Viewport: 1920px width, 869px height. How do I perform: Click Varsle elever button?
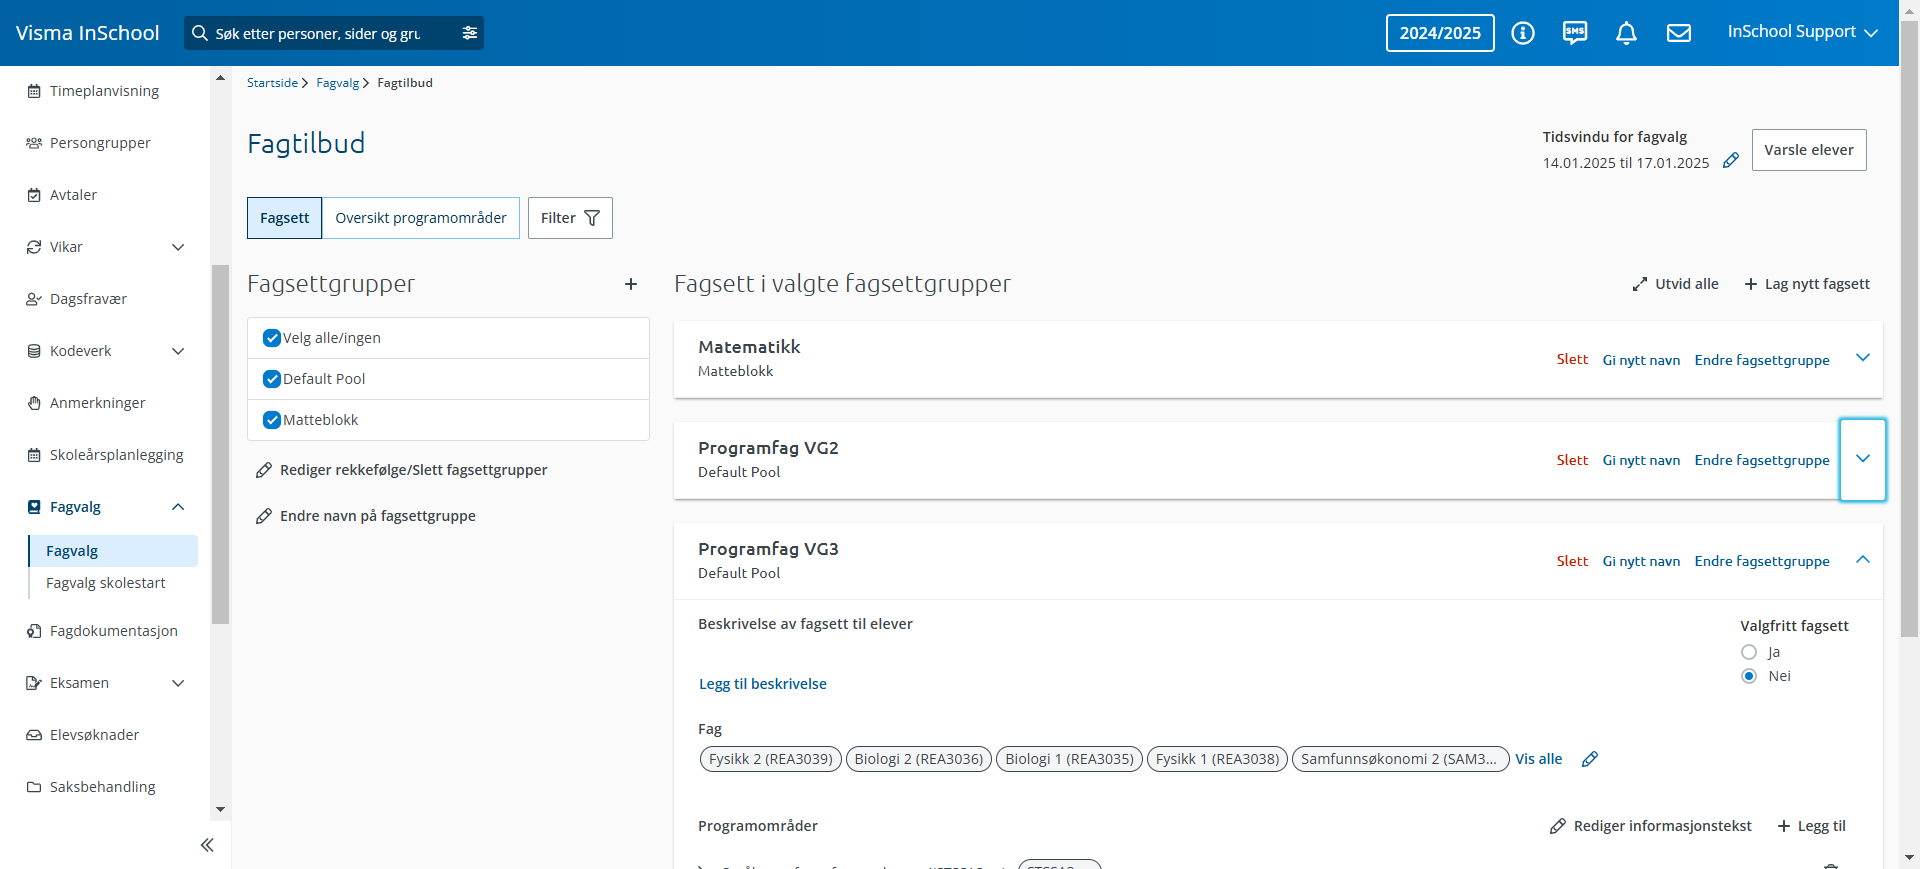(x=1809, y=150)
